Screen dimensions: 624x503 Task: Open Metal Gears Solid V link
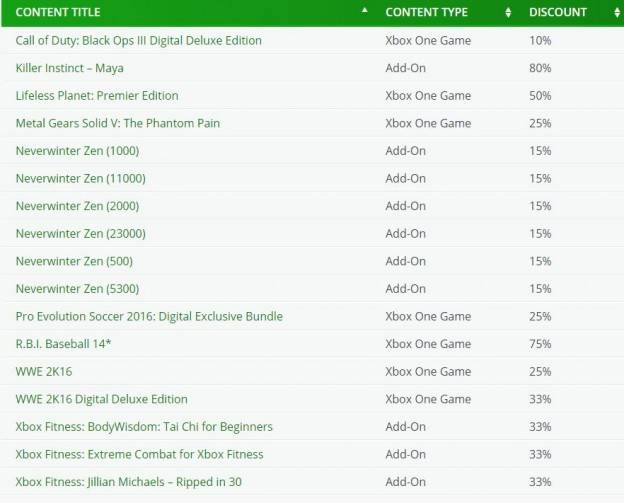(x=118, y=123)
